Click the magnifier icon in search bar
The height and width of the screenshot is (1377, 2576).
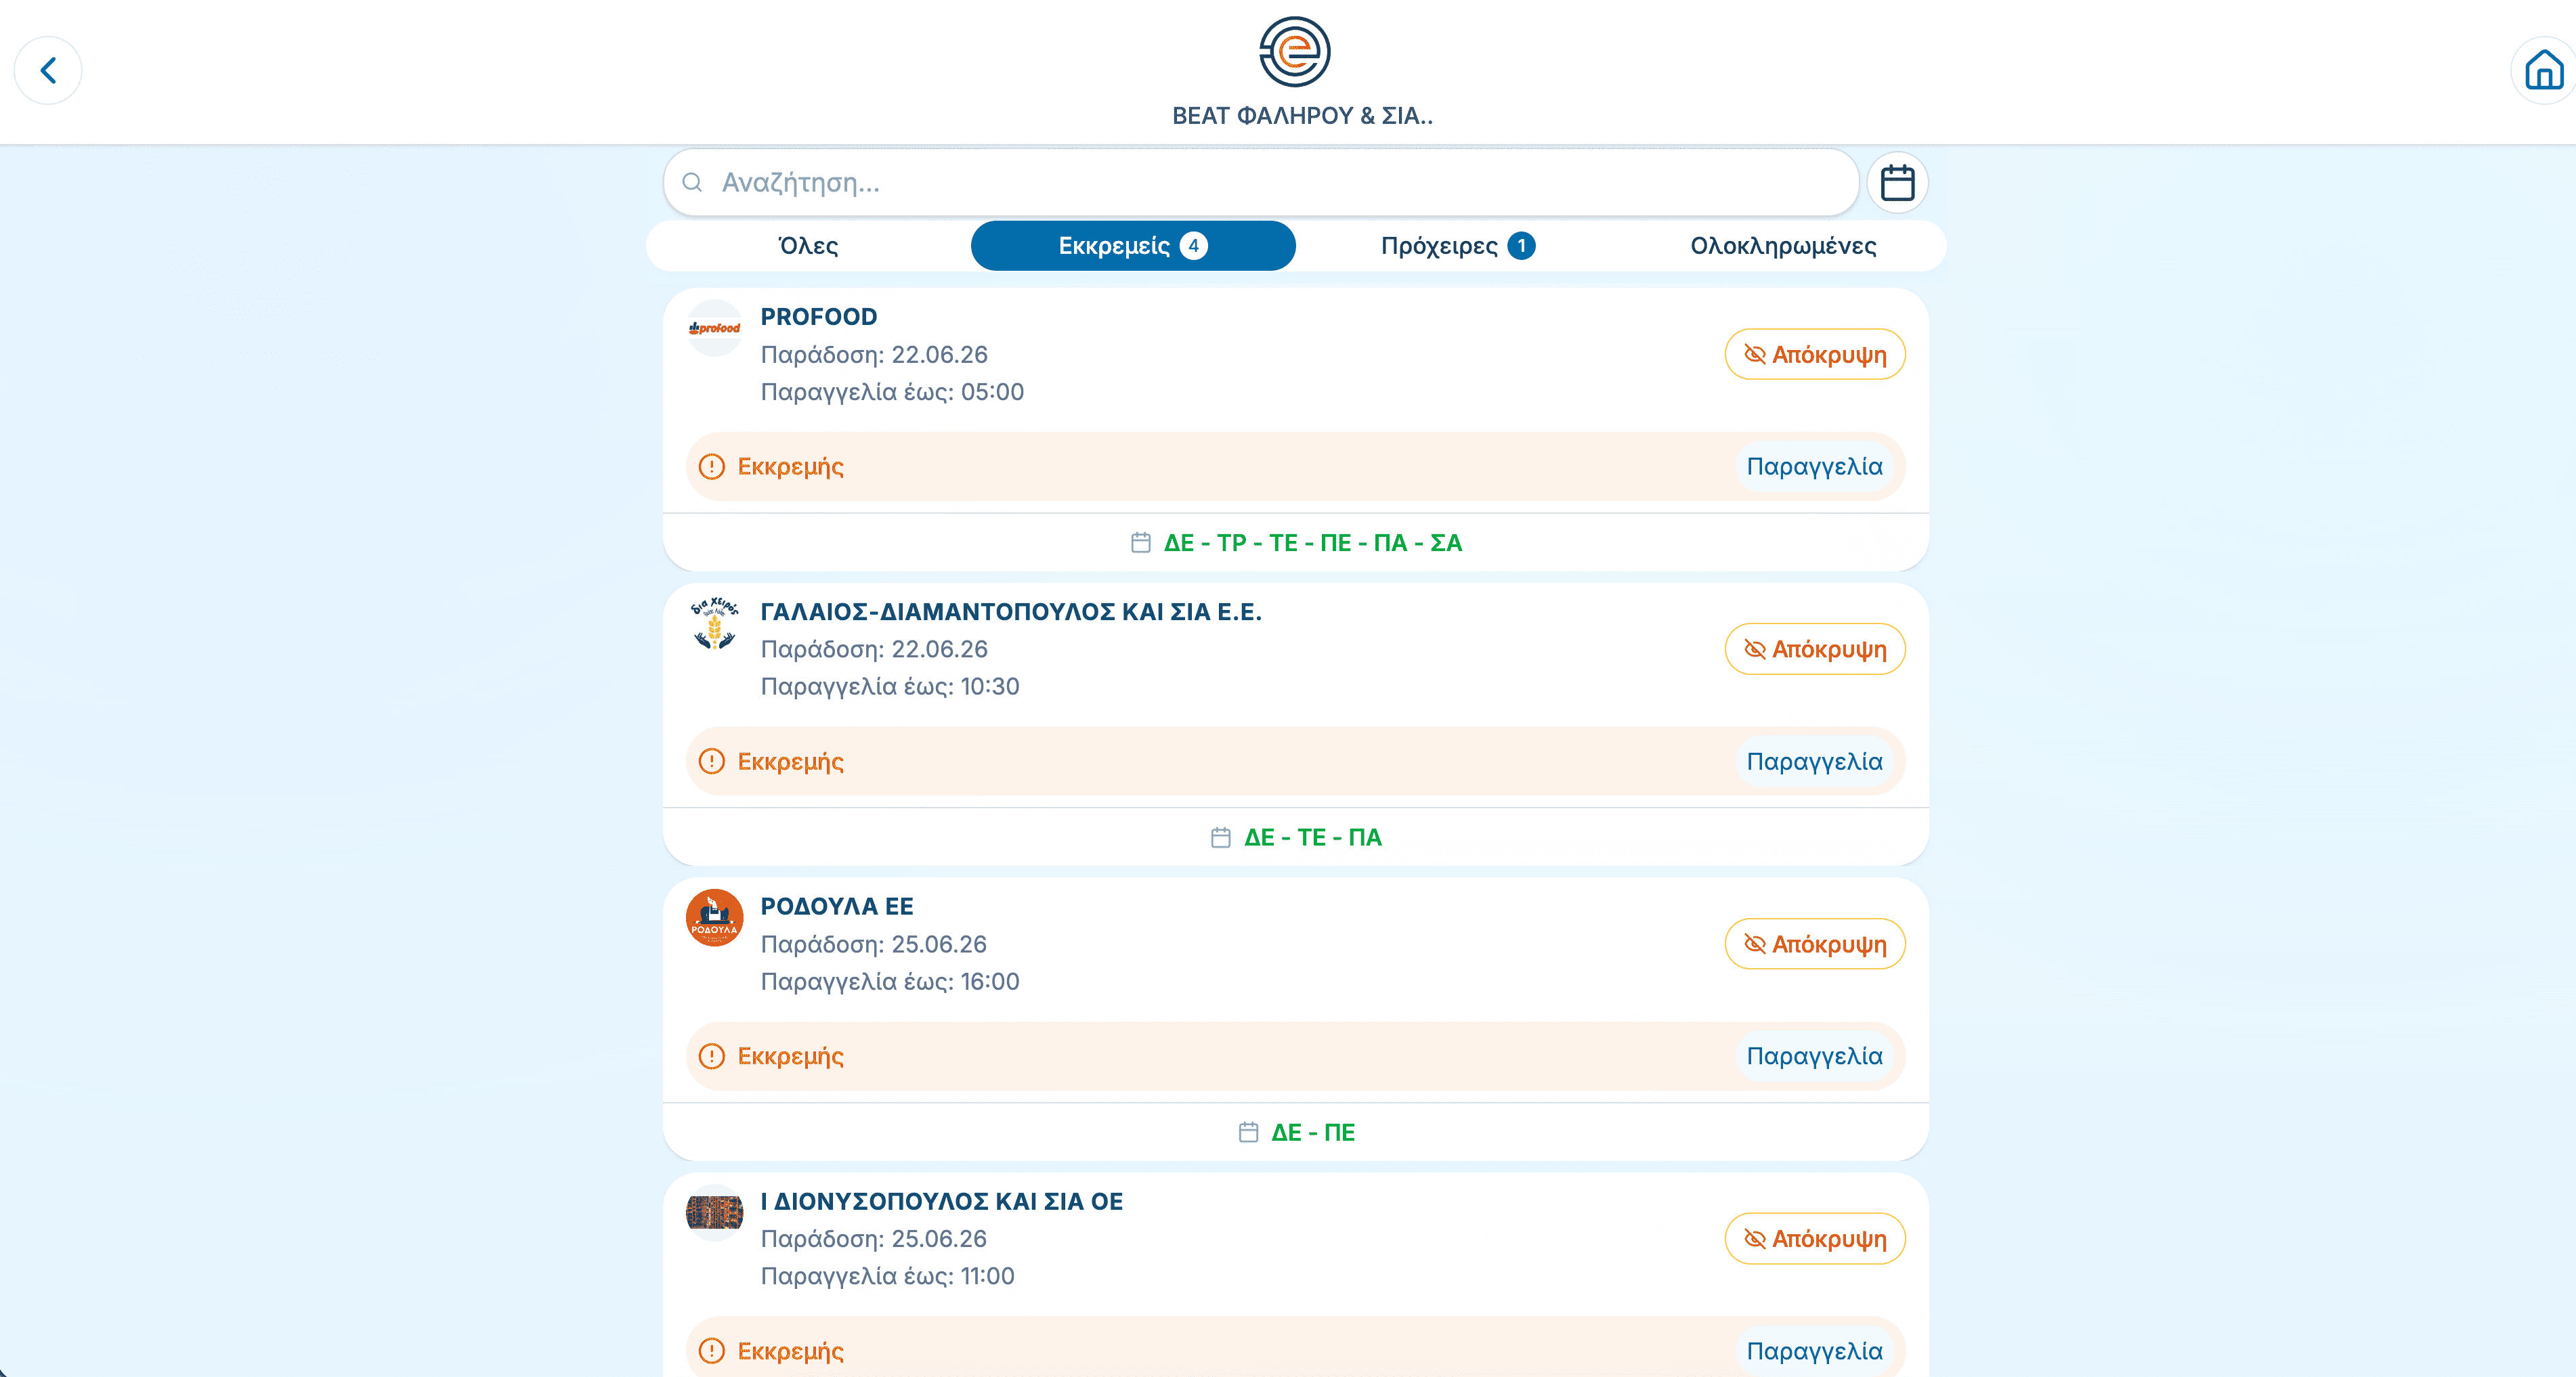[x=692, y=183]
